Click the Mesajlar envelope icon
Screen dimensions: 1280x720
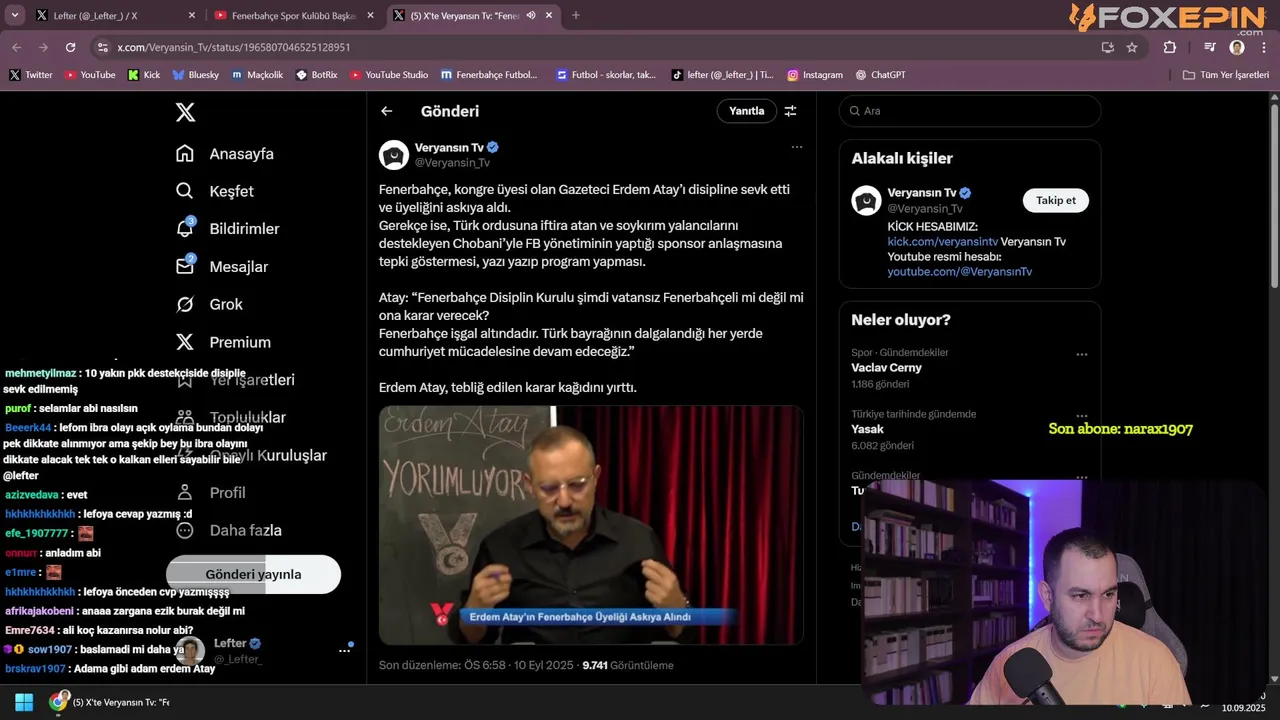185,266
